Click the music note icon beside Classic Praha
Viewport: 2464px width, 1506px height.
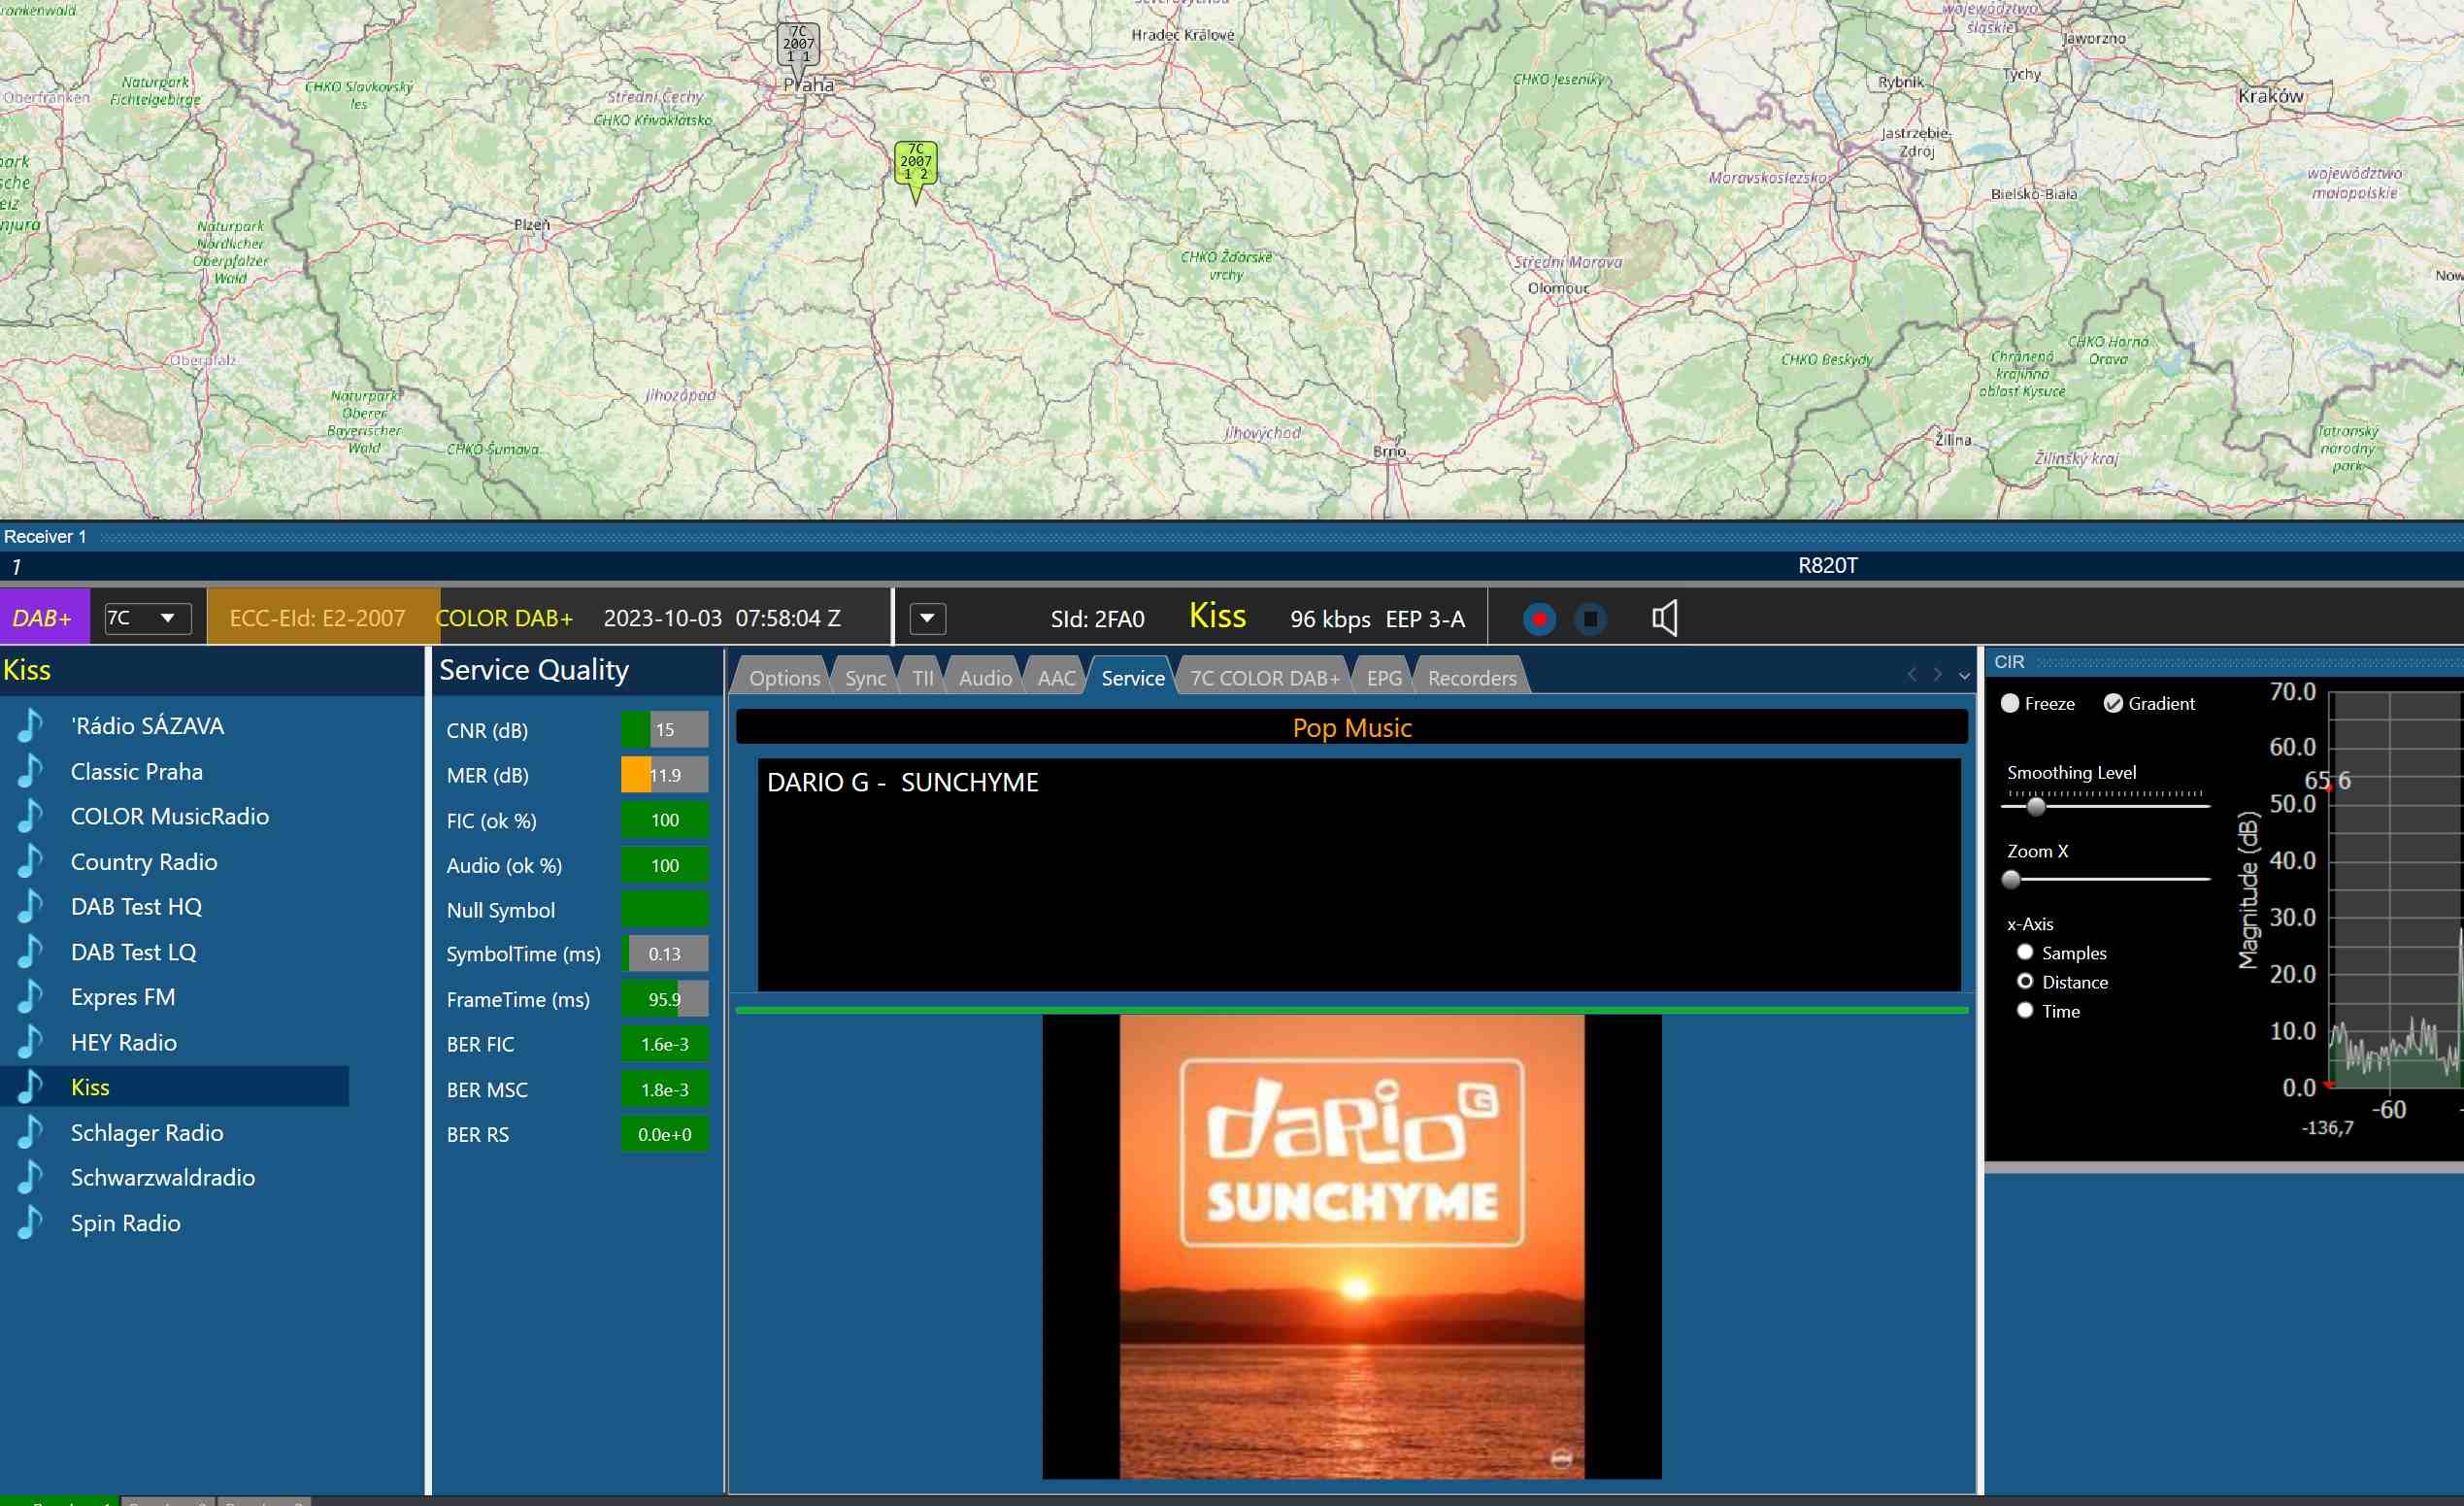(31, 771)
